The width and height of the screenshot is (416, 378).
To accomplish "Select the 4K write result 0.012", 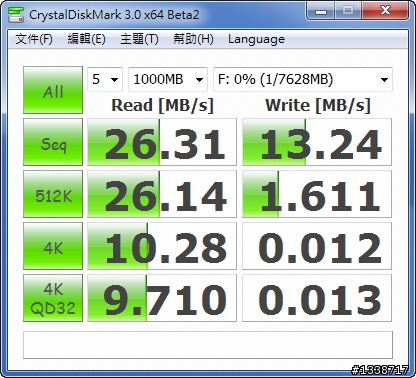I will point(317,246).
